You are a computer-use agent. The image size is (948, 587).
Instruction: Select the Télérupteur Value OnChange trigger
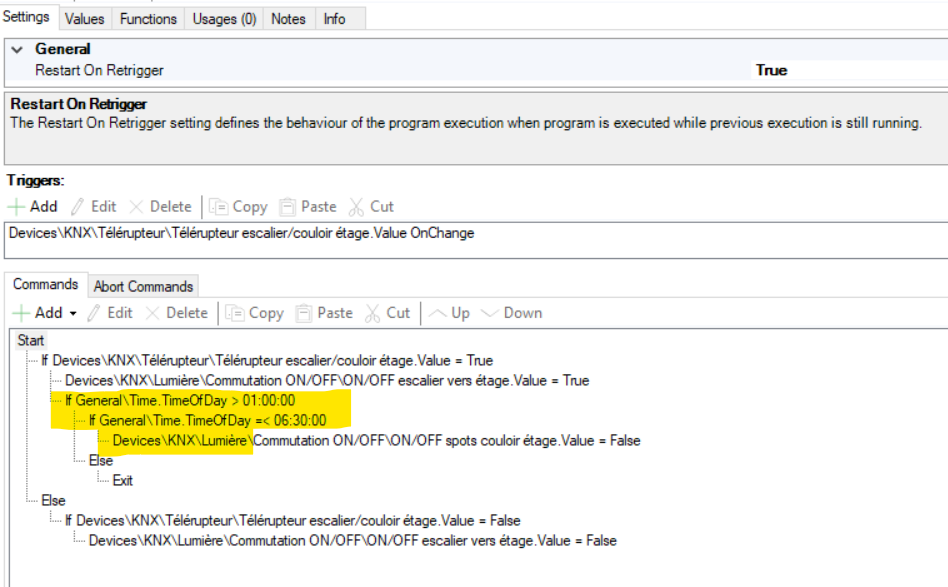(241, 233)
